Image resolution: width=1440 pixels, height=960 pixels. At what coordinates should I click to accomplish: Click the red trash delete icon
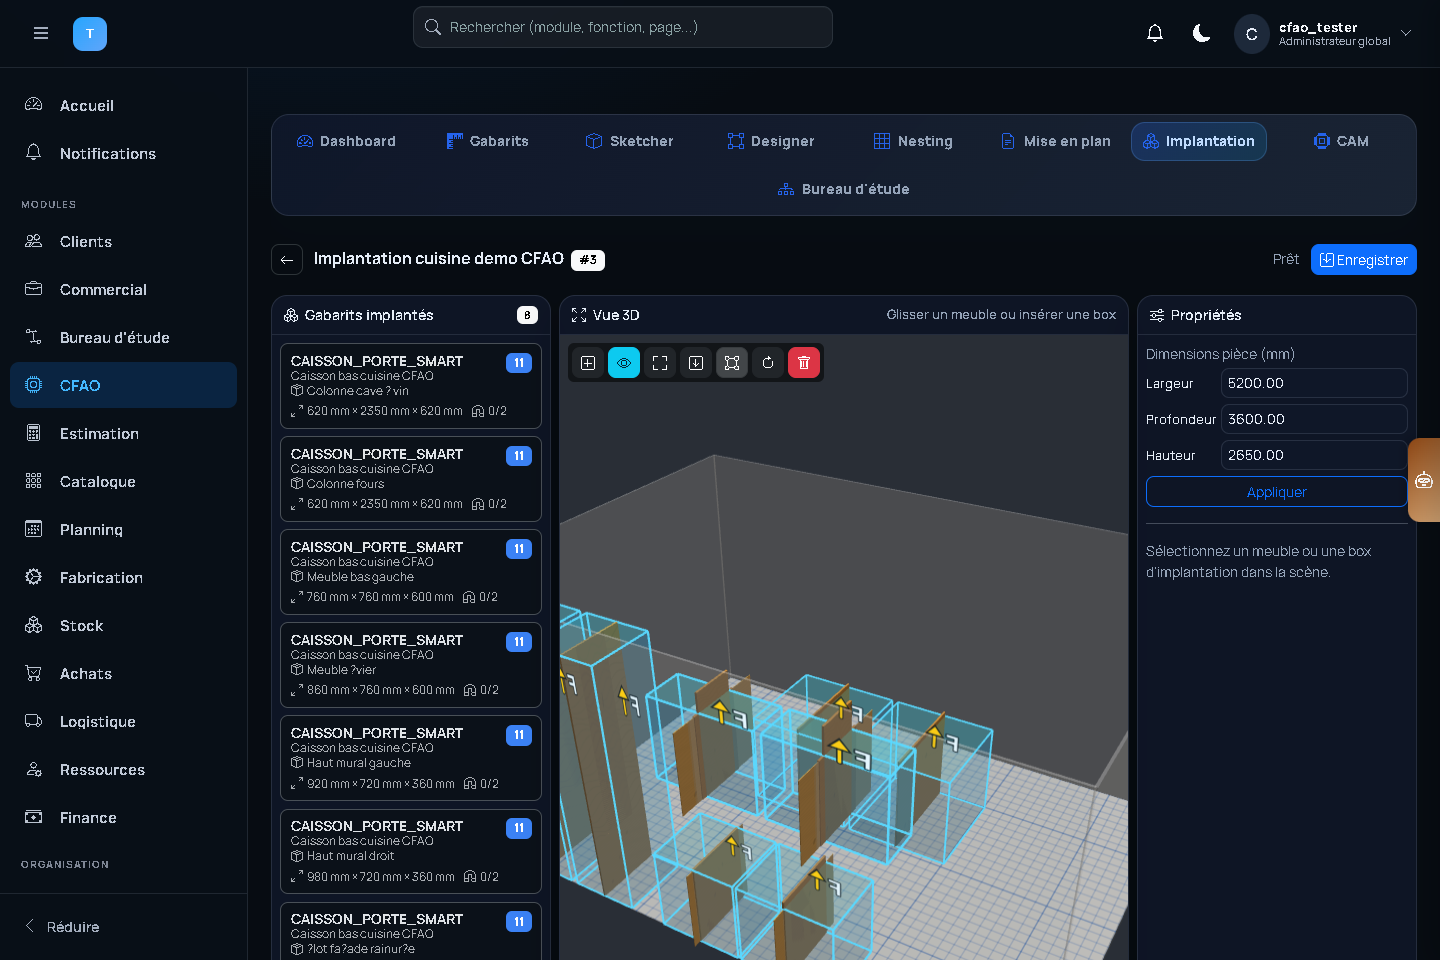pos(804,363)
